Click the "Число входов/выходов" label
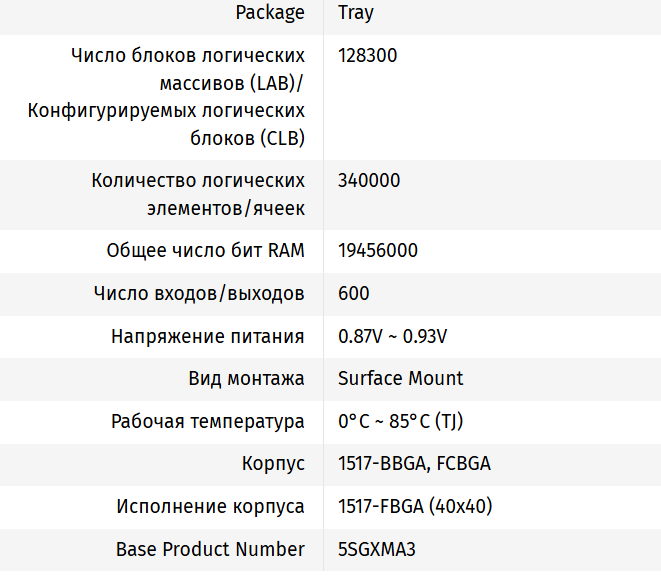Image resolution: width=661 pixels, height=582 pixels. 199,293
